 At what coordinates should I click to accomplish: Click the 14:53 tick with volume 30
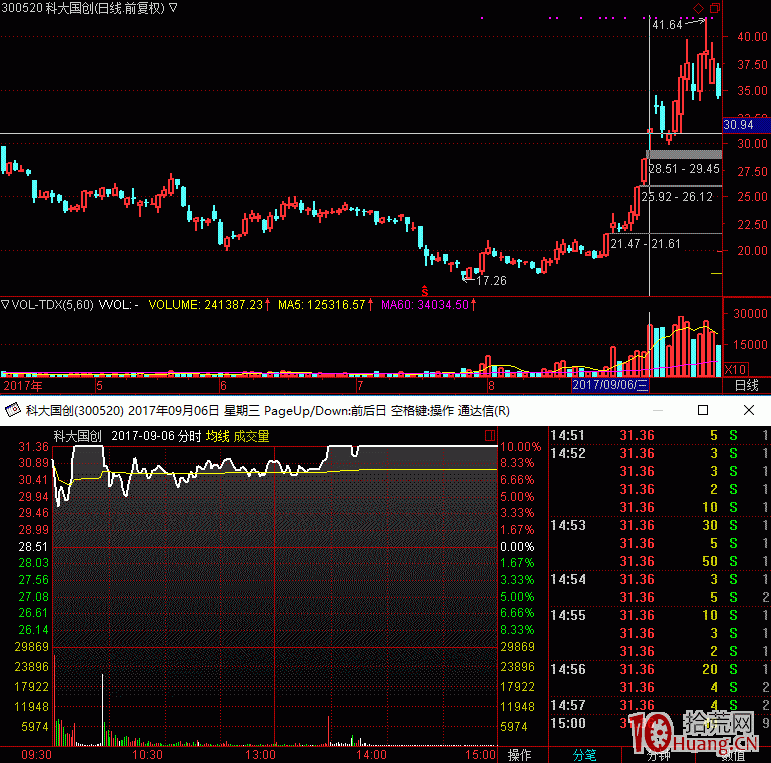click(659, 526)
